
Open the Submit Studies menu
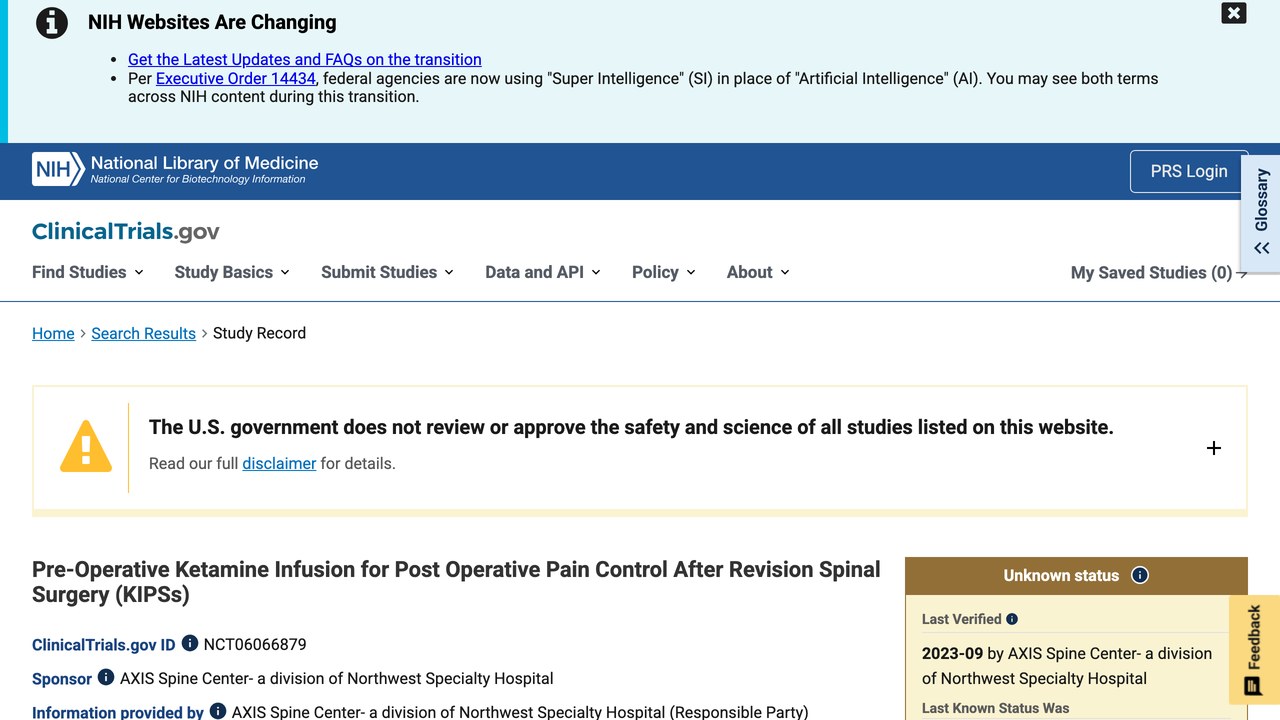tap(388, 272)
